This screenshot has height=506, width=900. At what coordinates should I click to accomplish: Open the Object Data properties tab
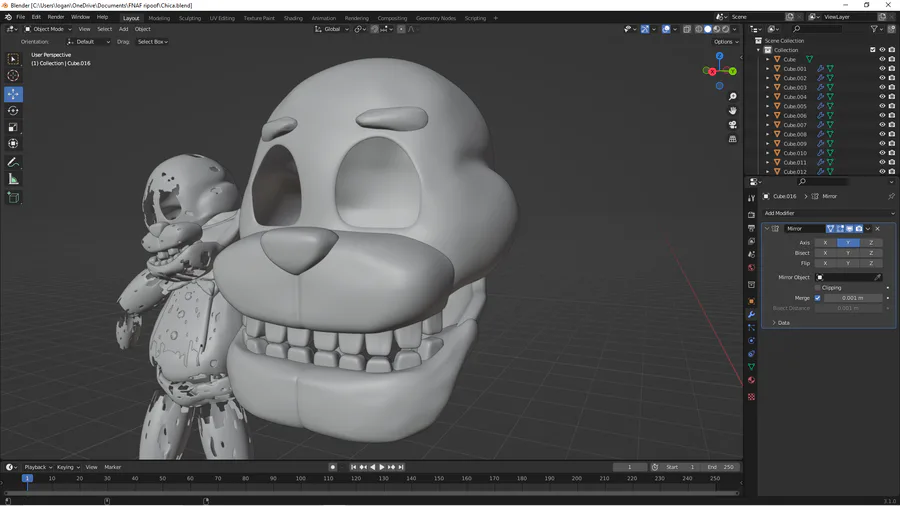click(x=751, y=367)
